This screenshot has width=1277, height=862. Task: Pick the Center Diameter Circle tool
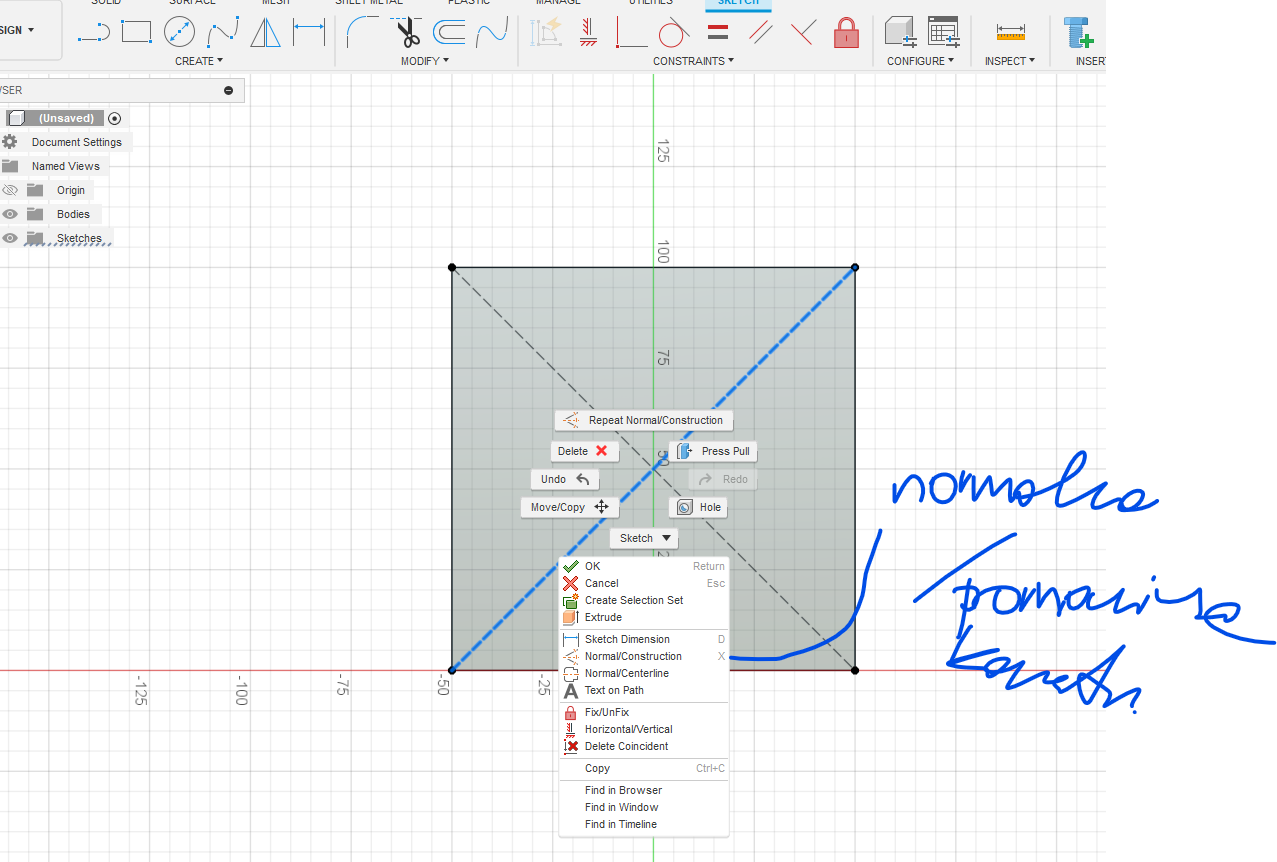tap(179, 33)
